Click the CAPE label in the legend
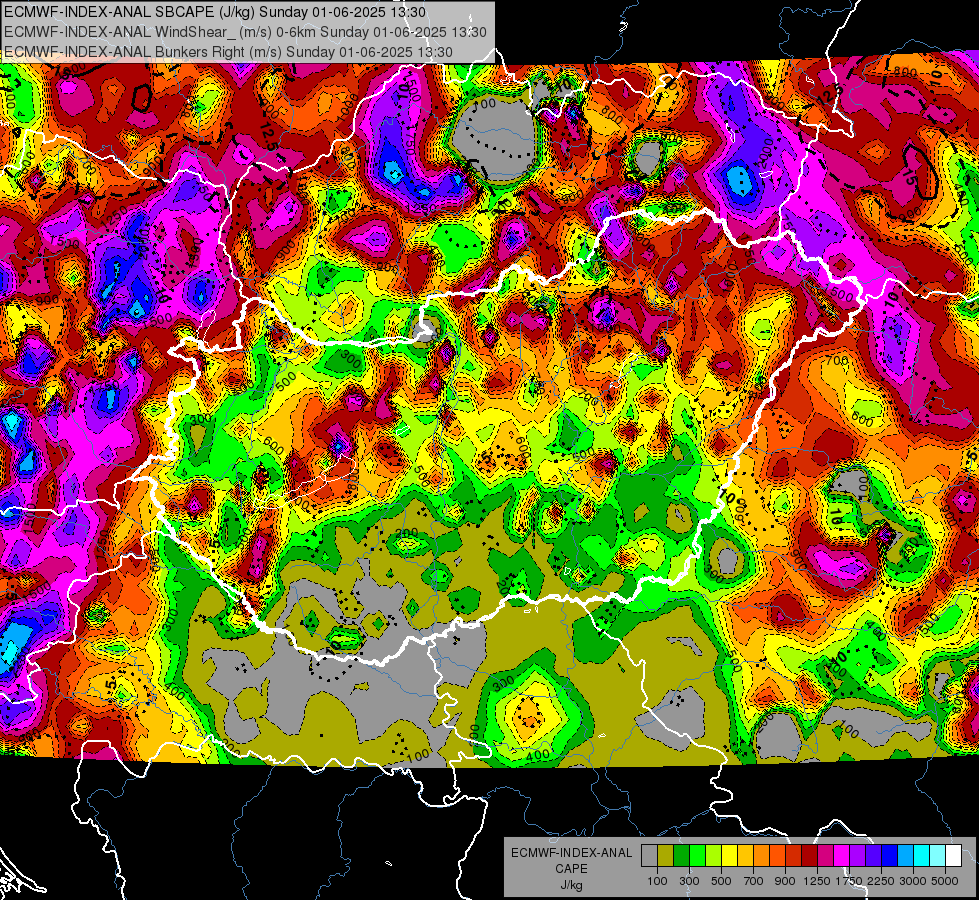Viewport: 979px width, 900px height. point(571,869)
